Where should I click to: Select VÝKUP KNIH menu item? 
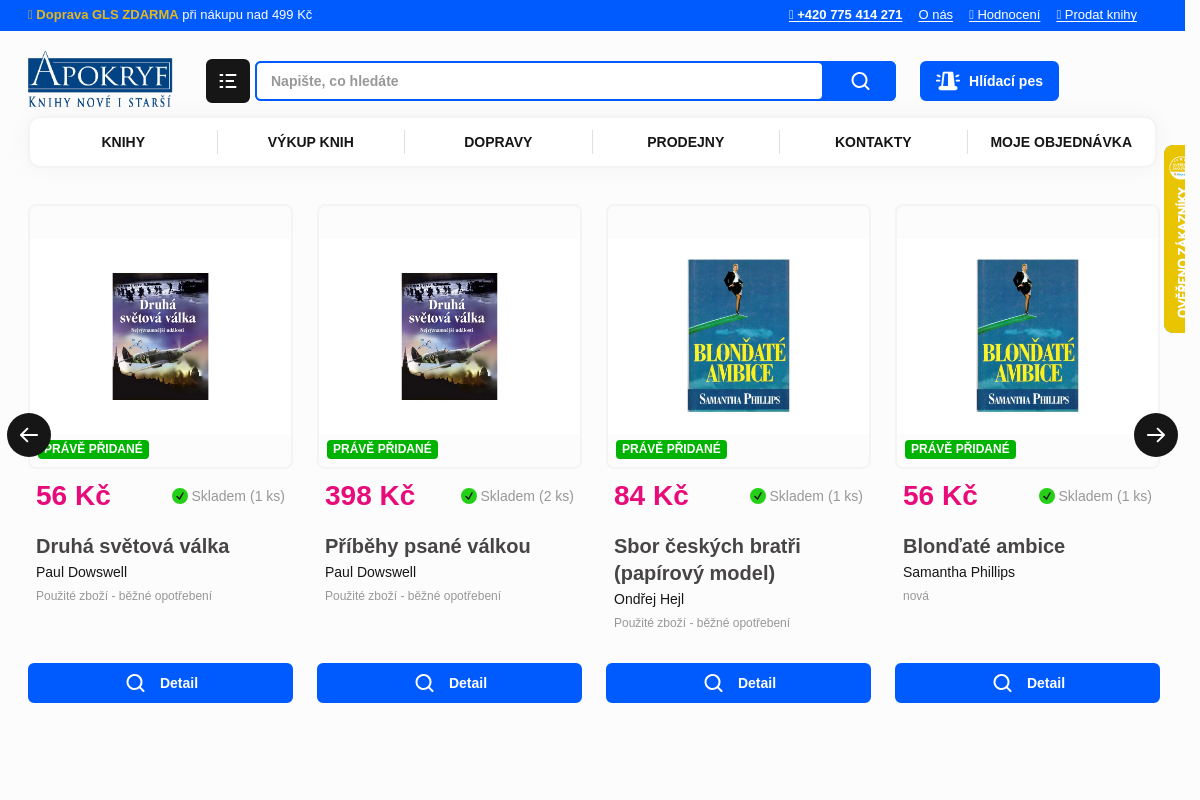coord(311,142)
